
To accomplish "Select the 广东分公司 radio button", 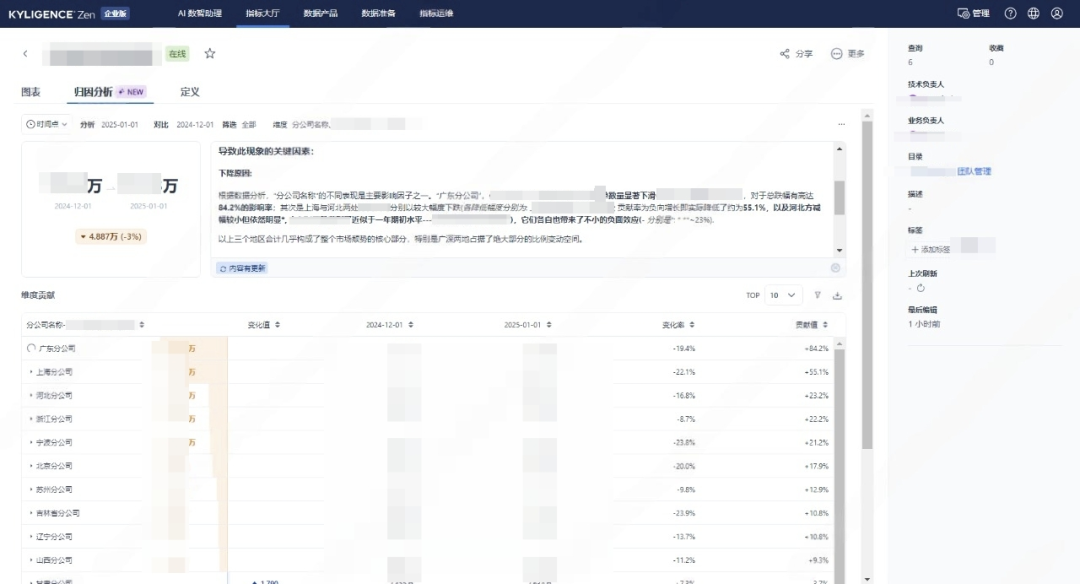I will [31, 348].
